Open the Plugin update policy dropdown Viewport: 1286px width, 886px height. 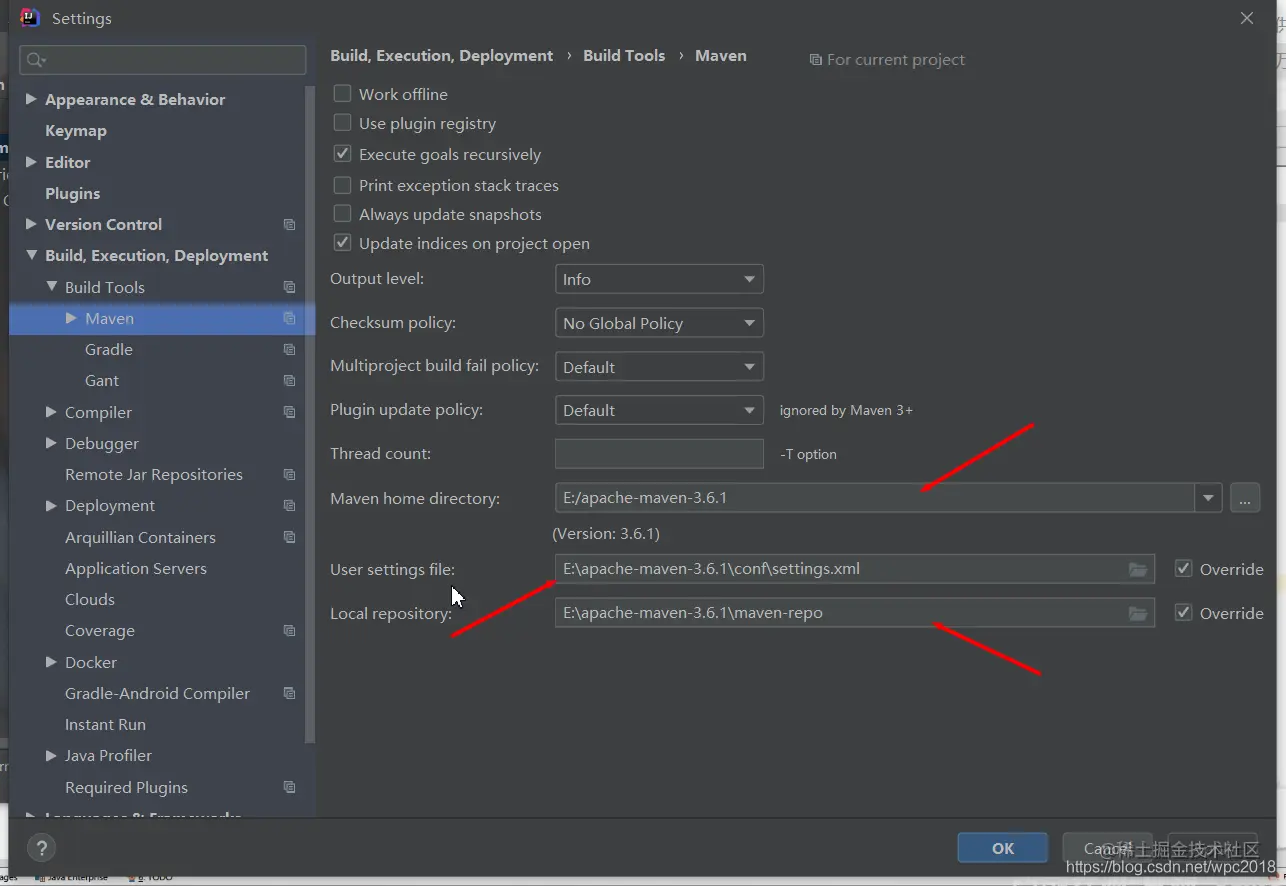tap(659, 410)
